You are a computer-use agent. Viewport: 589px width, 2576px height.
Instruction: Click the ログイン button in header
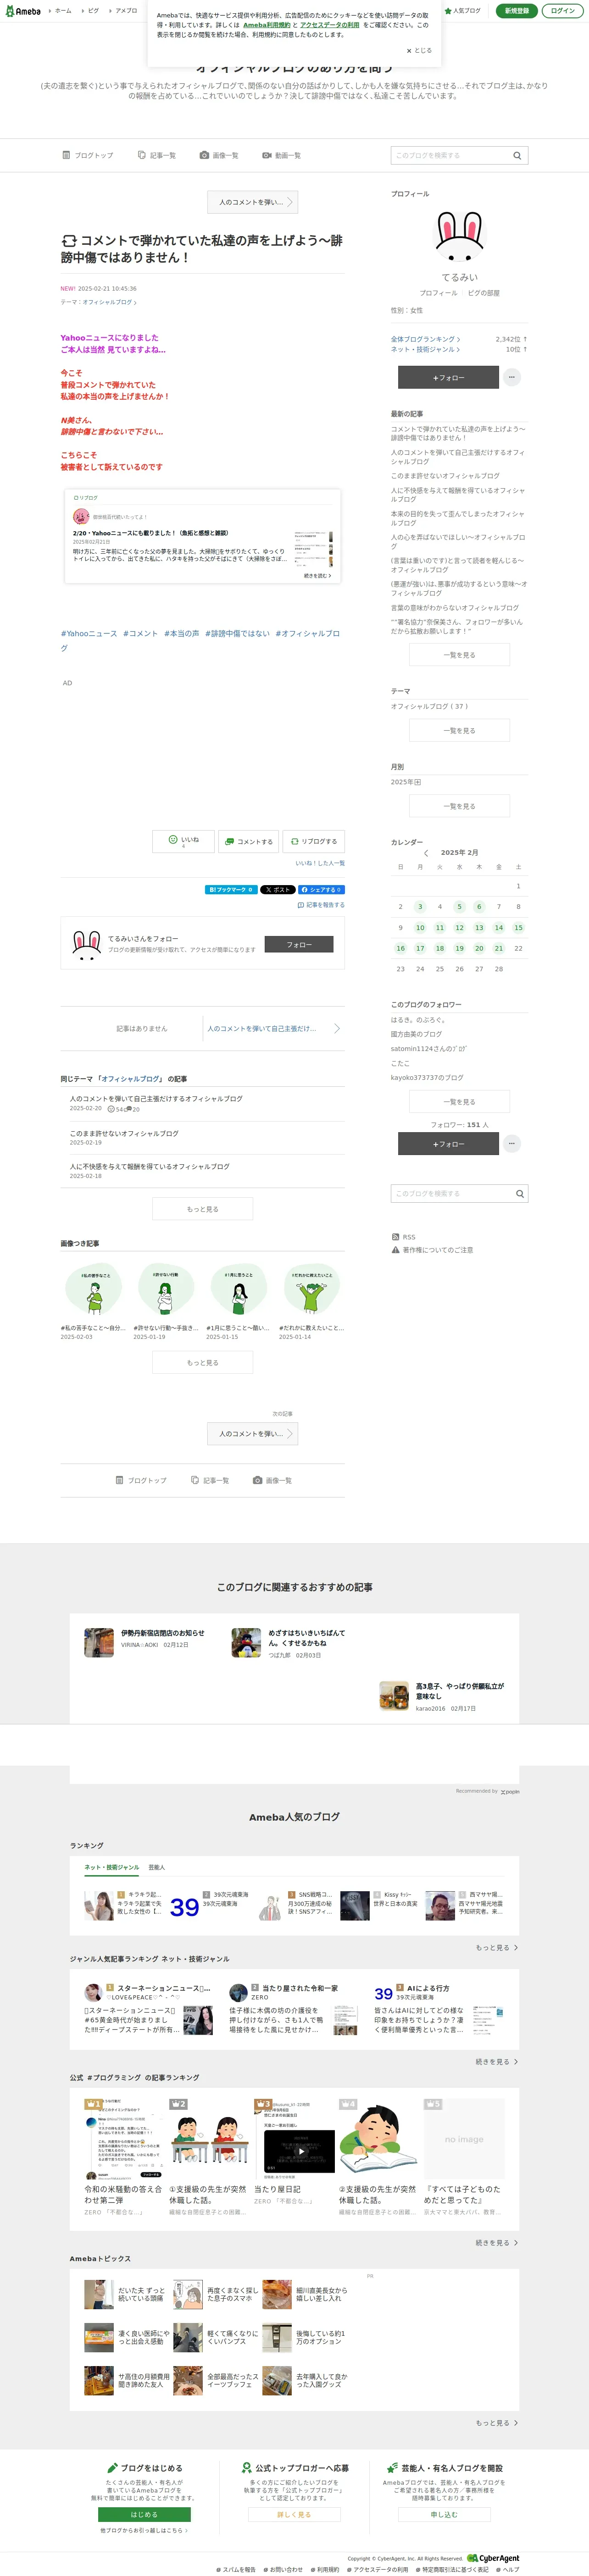click(x=563, y=11)
